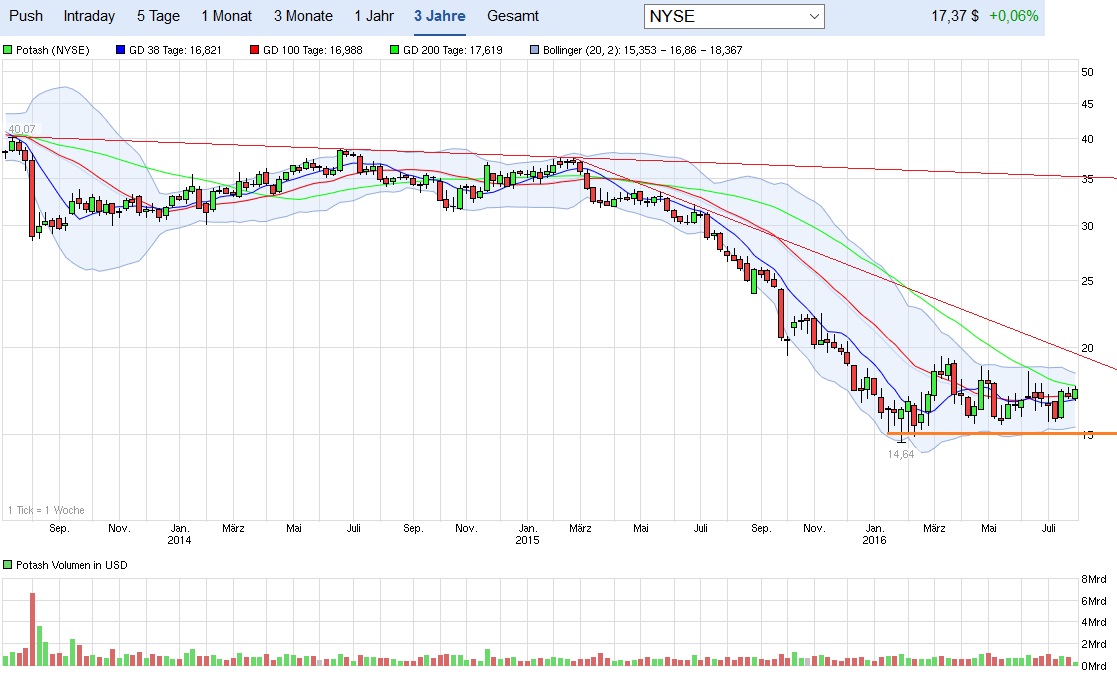Image resolution: width=1117 pixels, height=674 pixels.
Task: Click the current price 17,37 $ quote
Action: (952, 16)
